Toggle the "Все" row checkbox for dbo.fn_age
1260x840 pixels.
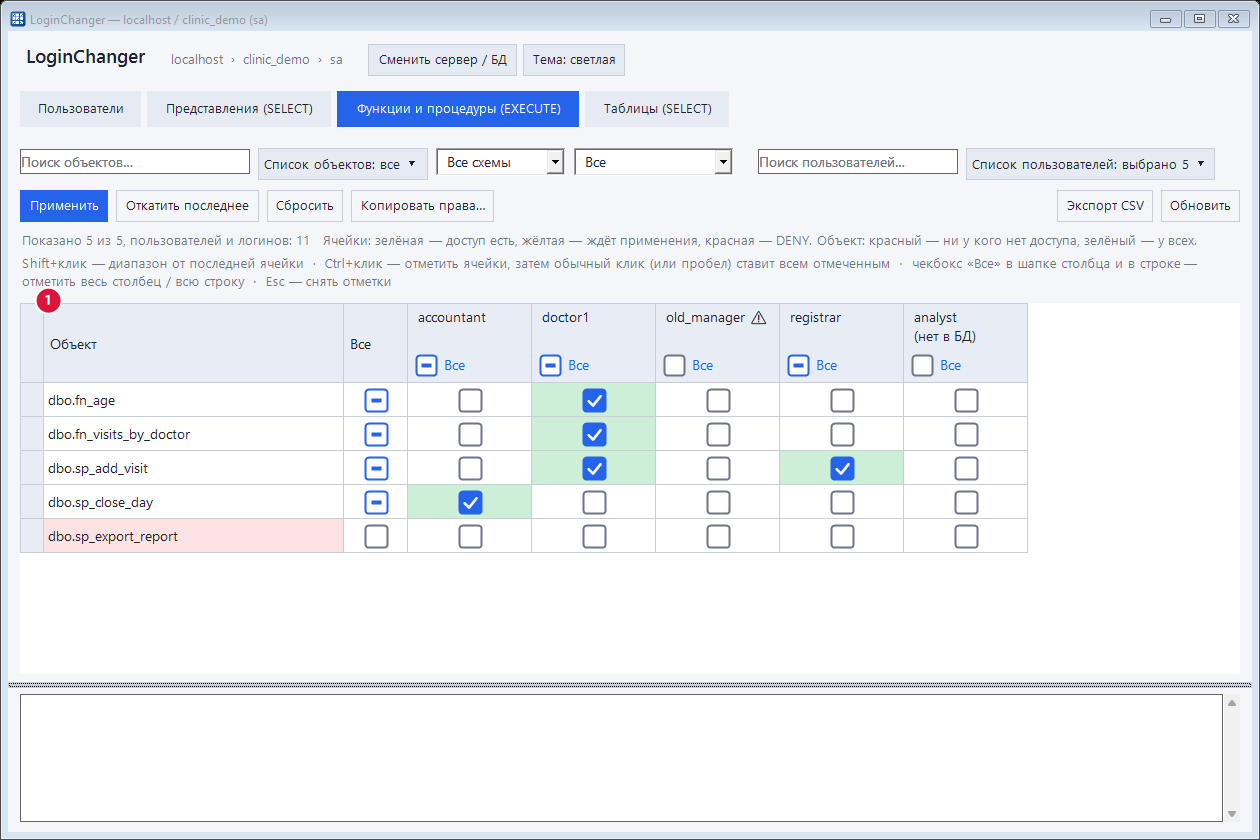(x=376, y=401)
